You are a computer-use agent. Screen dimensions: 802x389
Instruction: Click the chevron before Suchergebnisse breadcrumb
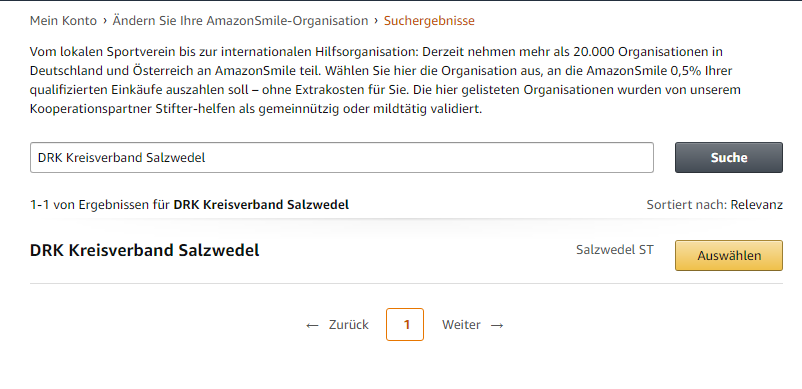[376, 21]
